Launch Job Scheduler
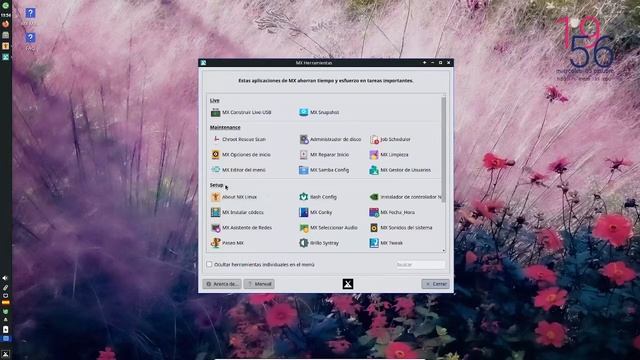This screenshot has width=640, height=360. [x=390, y=139]
